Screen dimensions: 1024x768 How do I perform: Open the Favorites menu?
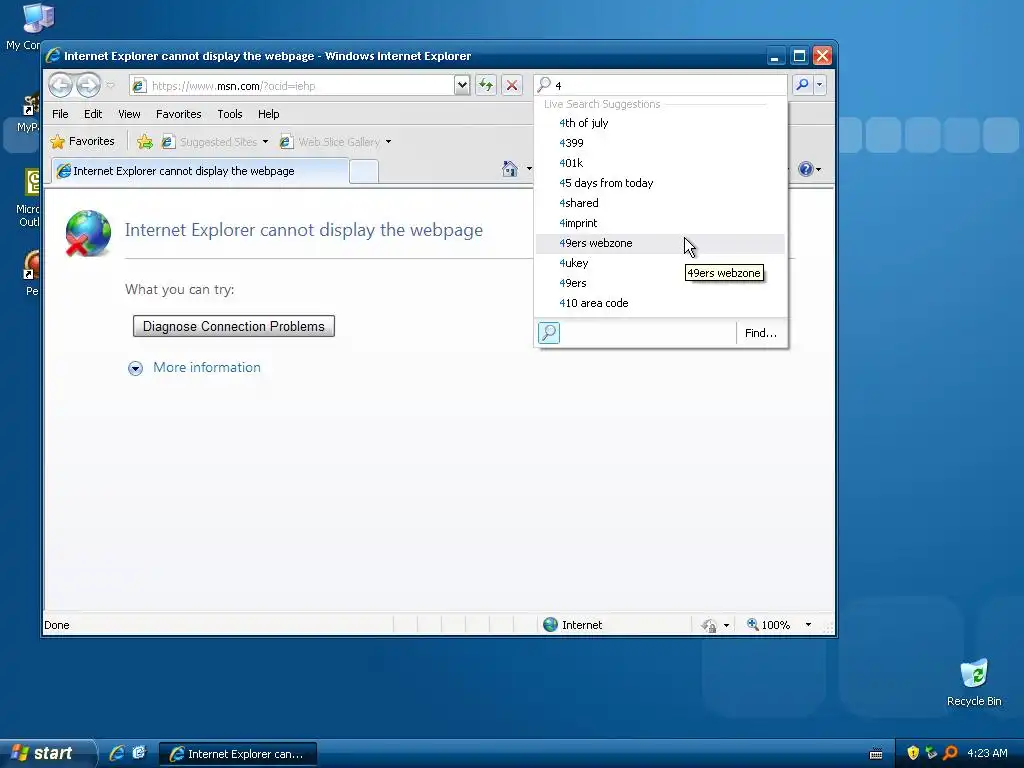click(x=178, y=114)
